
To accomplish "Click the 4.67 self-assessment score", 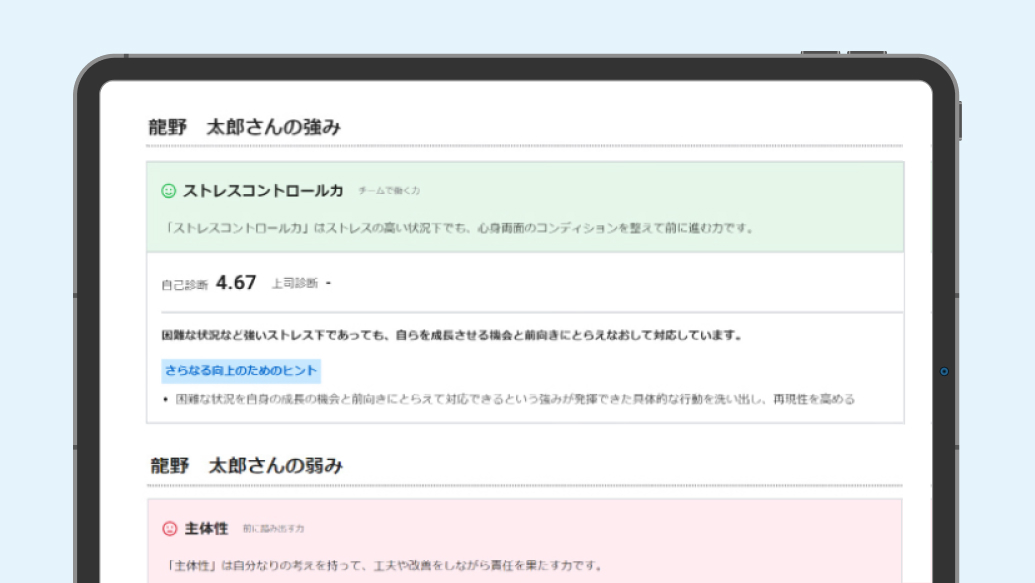I will coord(236,279).
